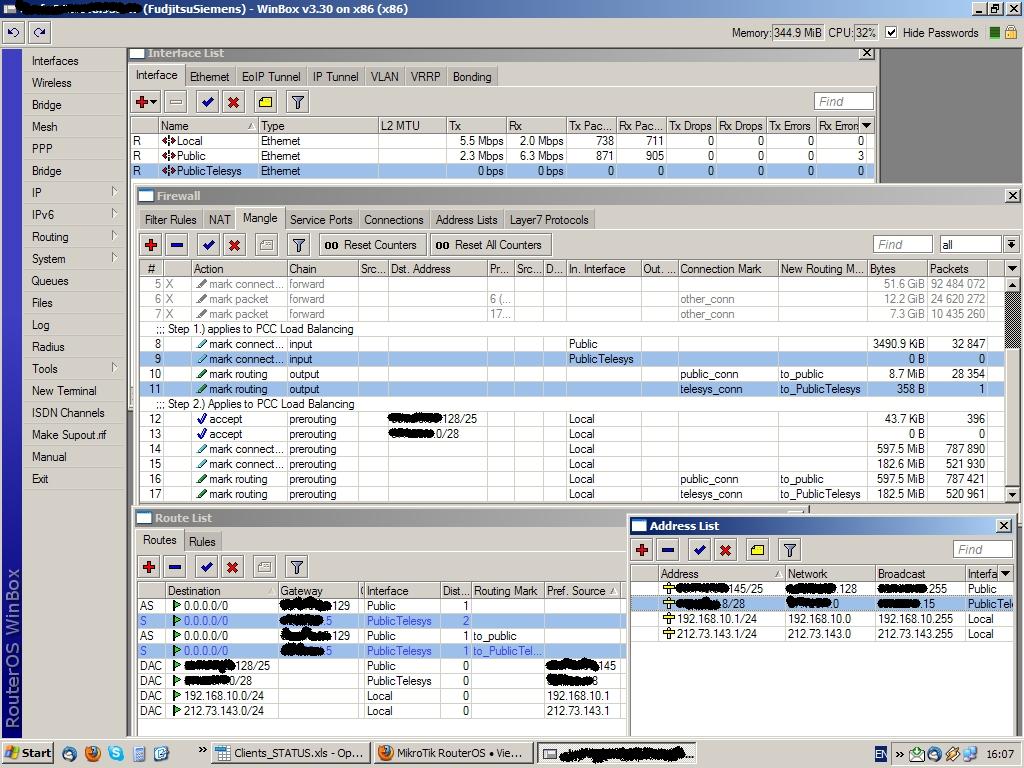Click the Filter funnel icon in Firewall toolbar
1024x768 pixels.
point(298,245)
